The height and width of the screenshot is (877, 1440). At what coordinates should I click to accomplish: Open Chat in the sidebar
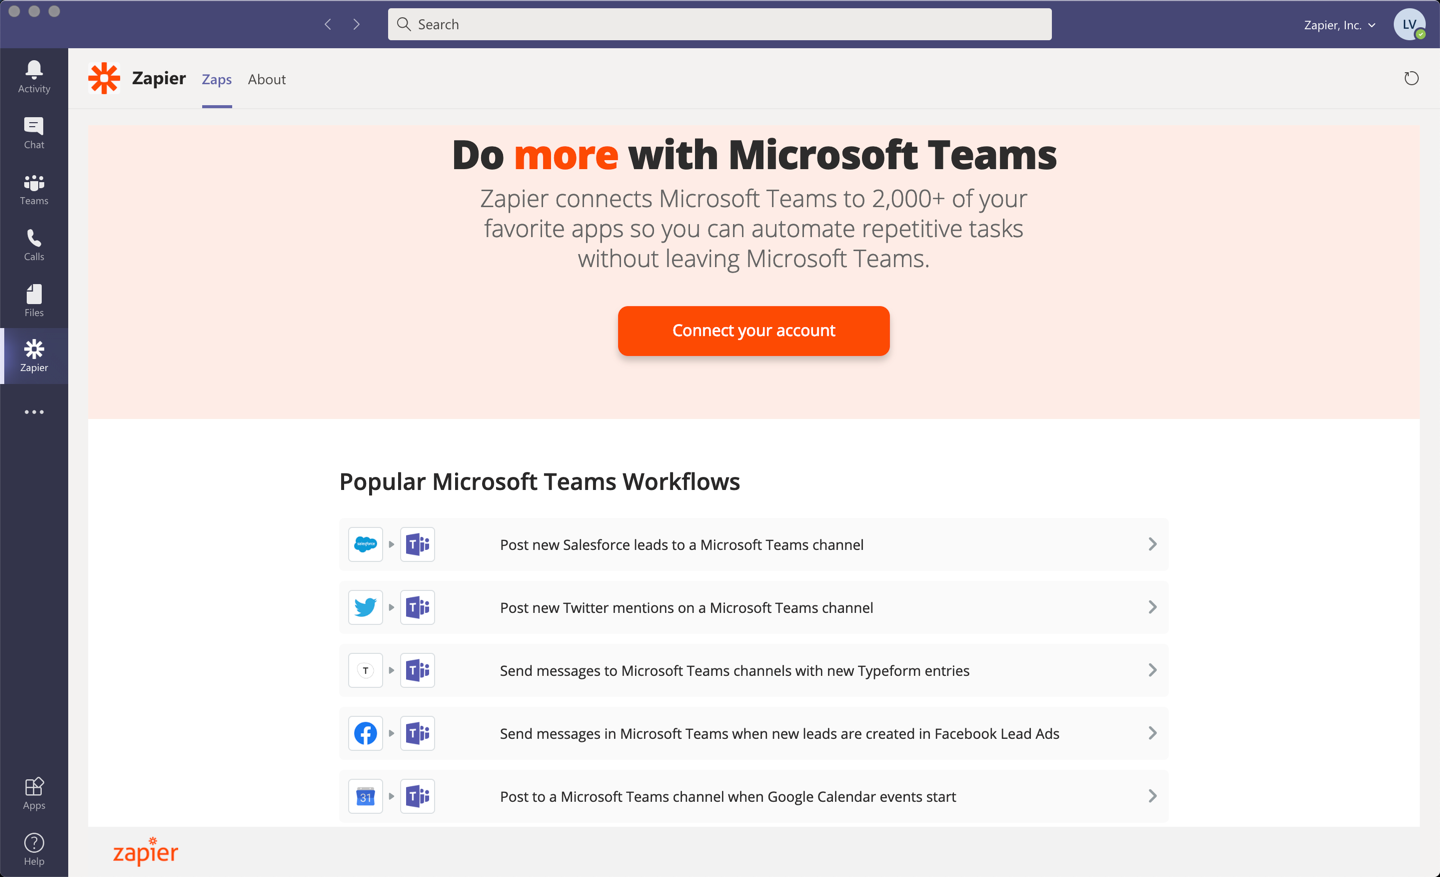(34, 132)
